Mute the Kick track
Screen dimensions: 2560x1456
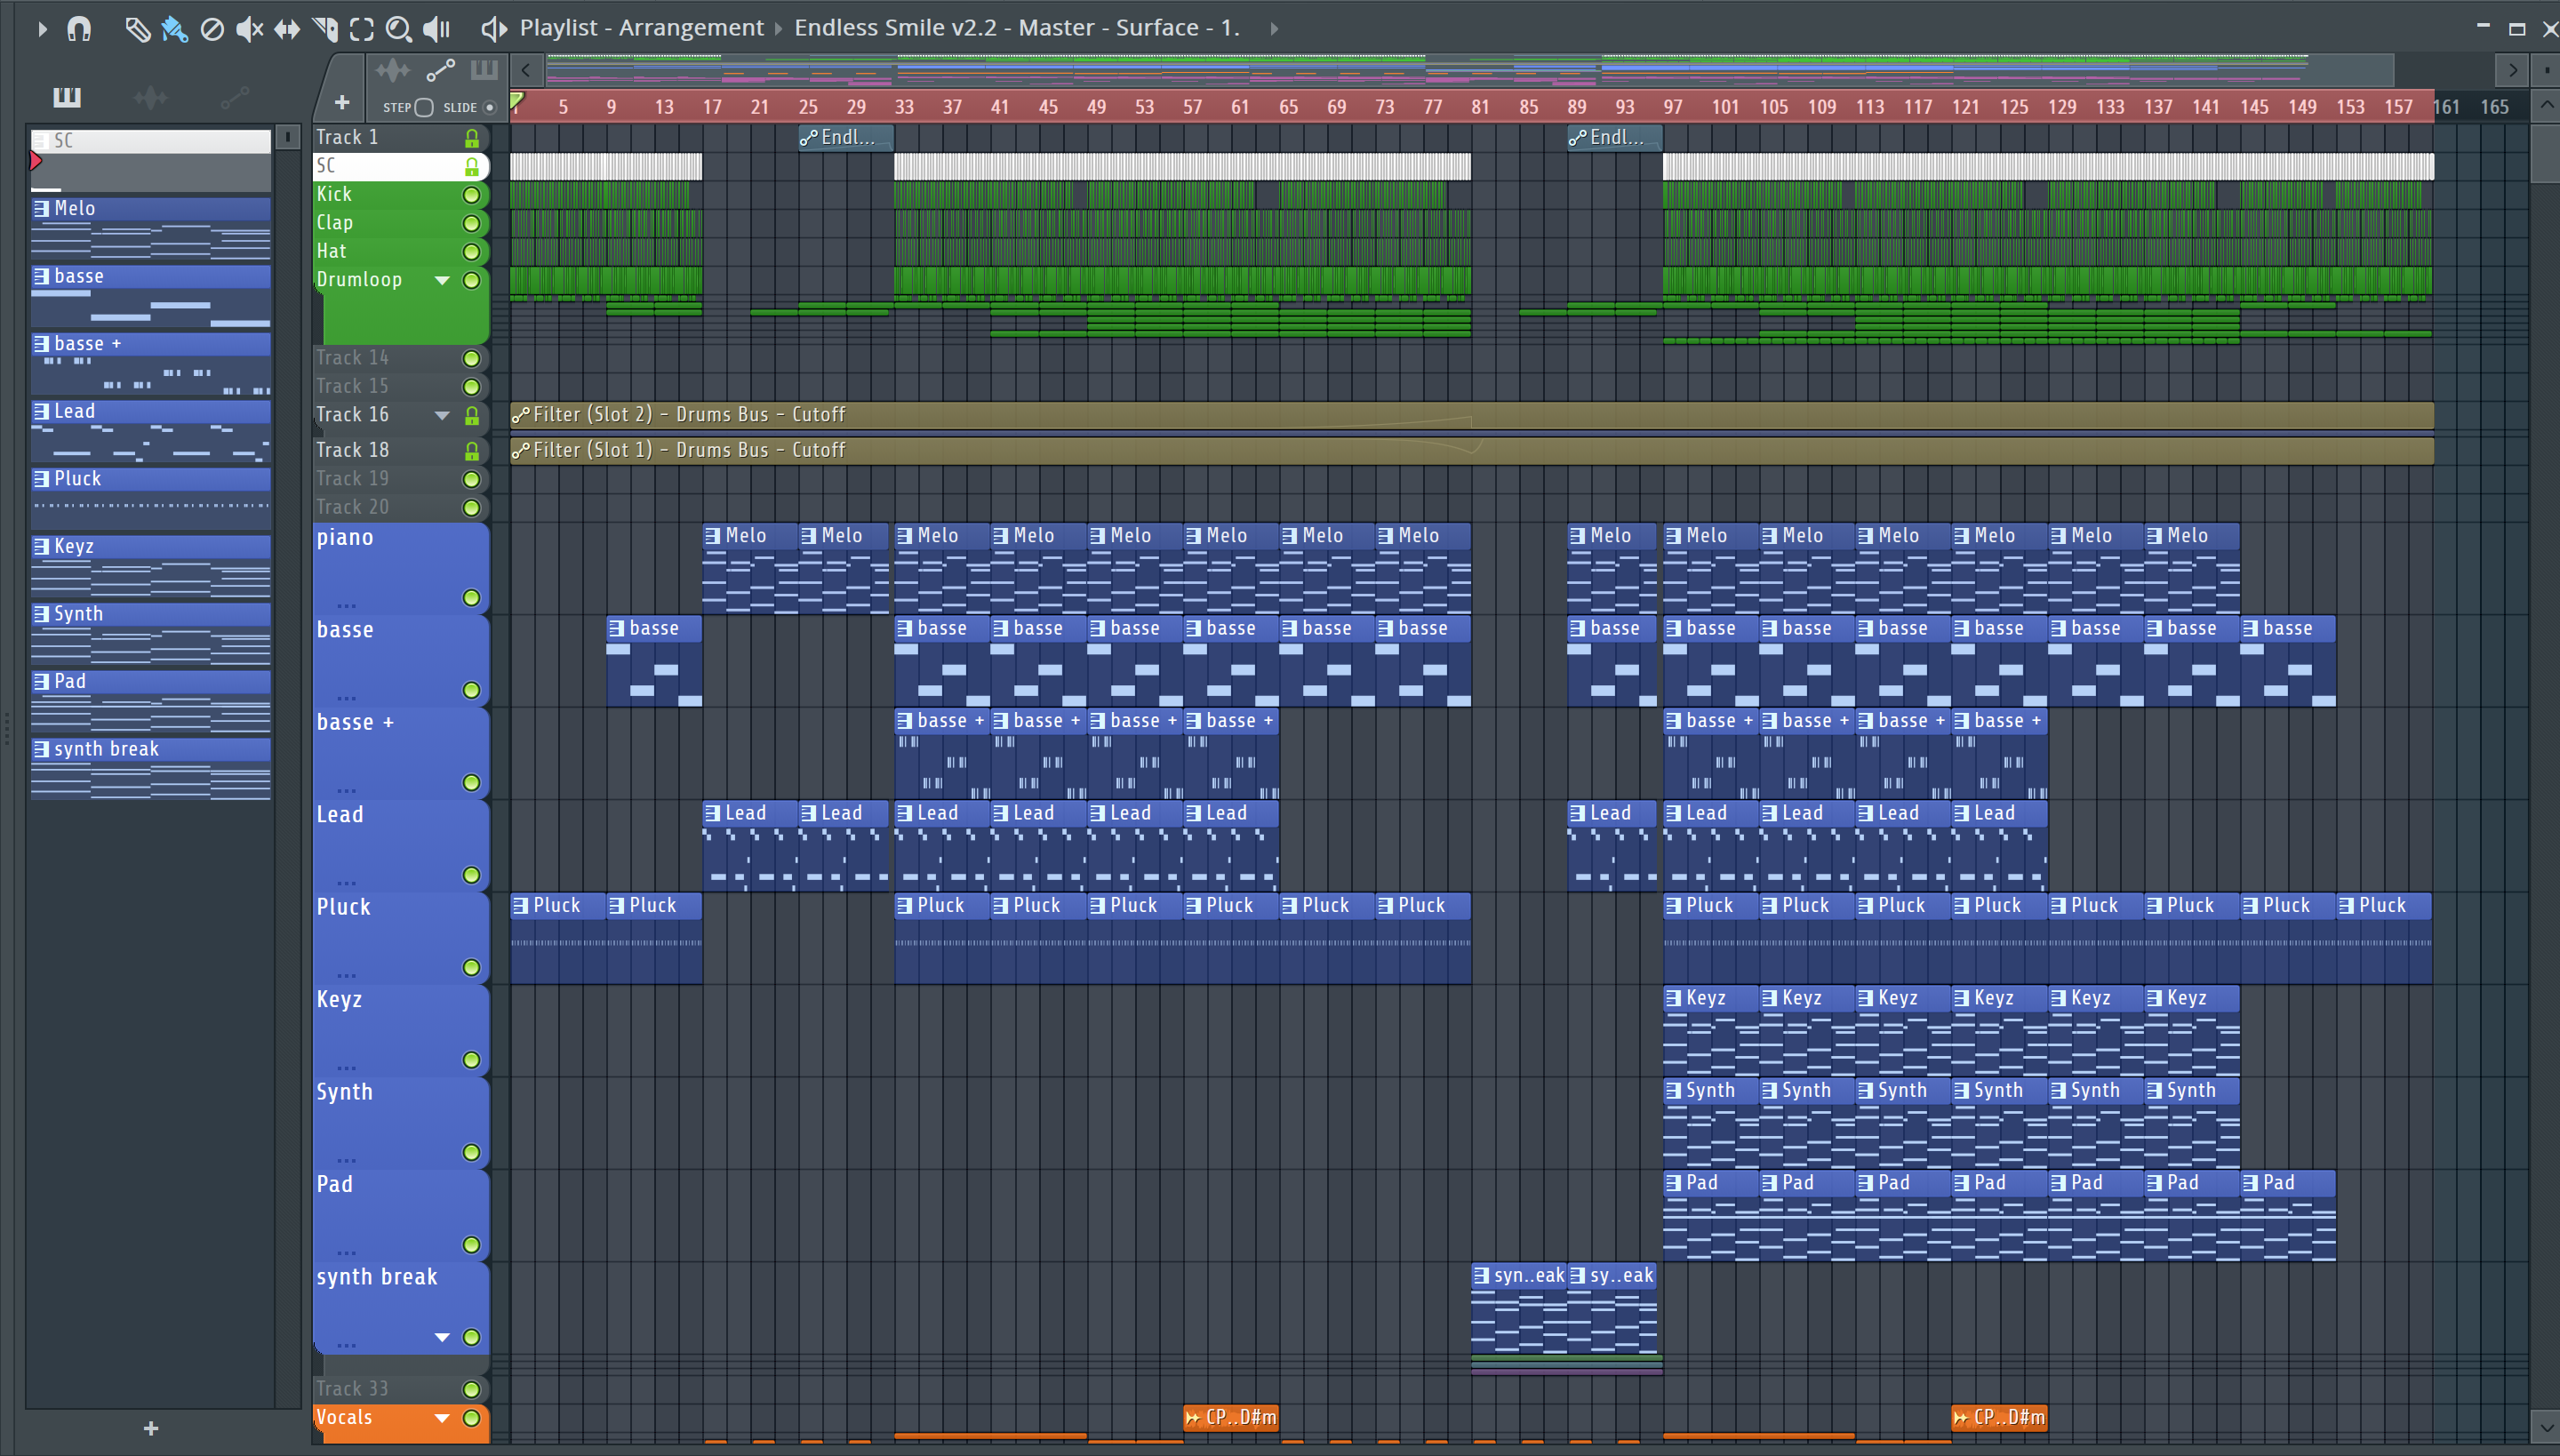pyautogui.click(x=472, y=195)
